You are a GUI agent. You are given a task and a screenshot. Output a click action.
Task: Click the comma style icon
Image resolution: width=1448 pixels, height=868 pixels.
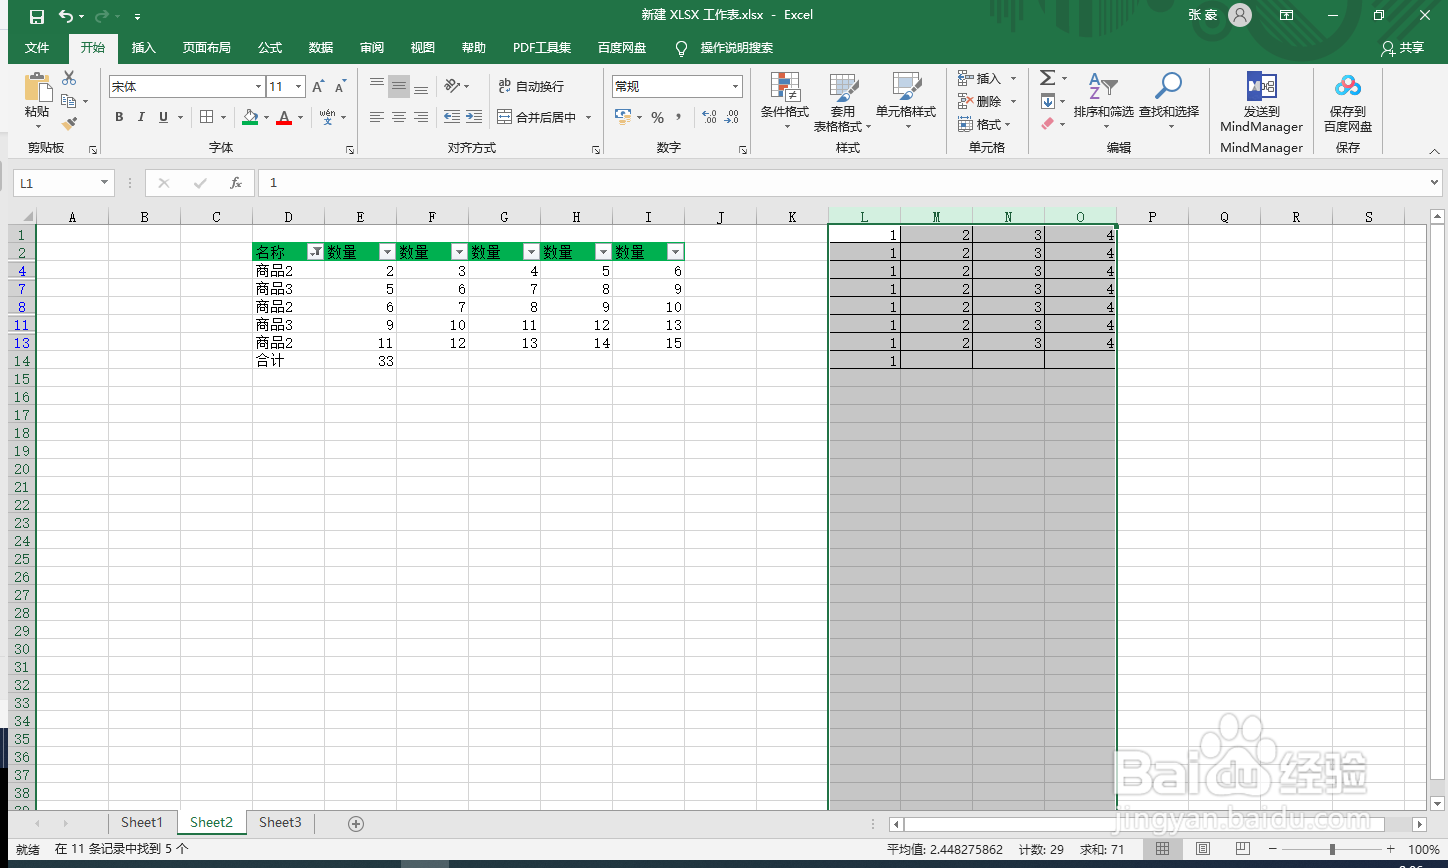click(679, 117)
